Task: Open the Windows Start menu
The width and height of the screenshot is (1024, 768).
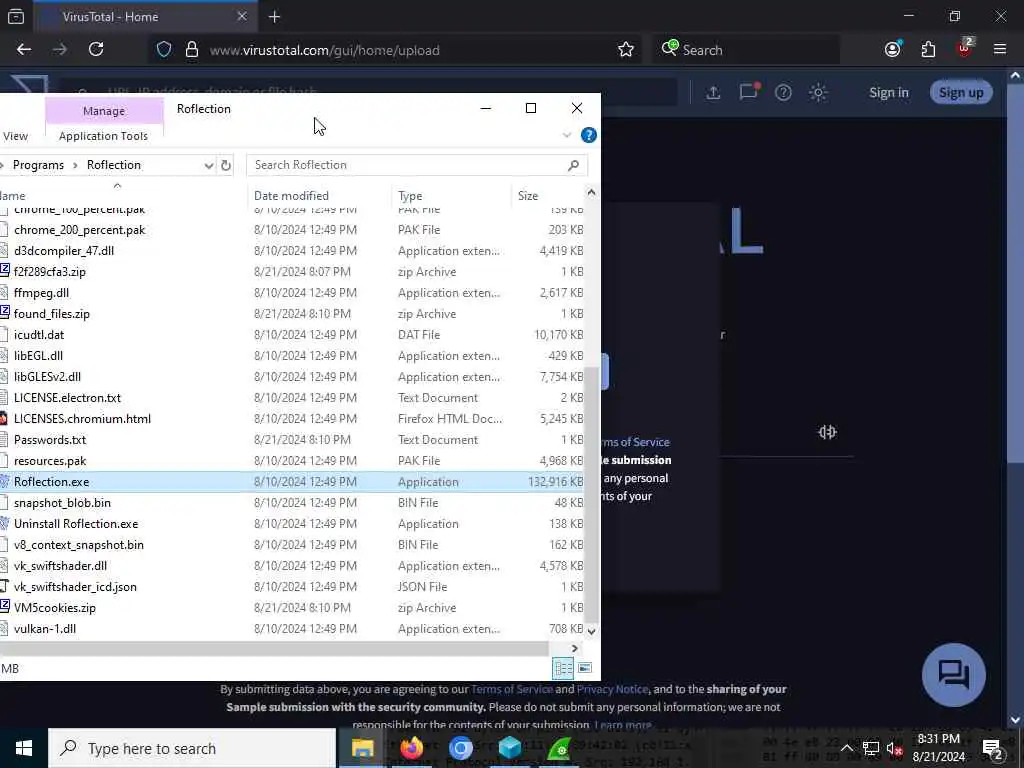Action: (24, 748)
